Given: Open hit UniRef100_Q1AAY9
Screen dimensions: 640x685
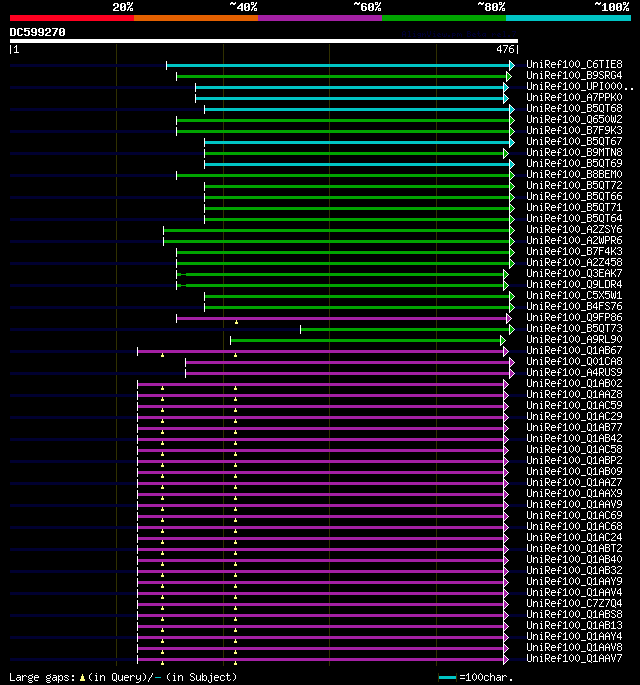Looking at the screenshot, I should pos(574,581).
